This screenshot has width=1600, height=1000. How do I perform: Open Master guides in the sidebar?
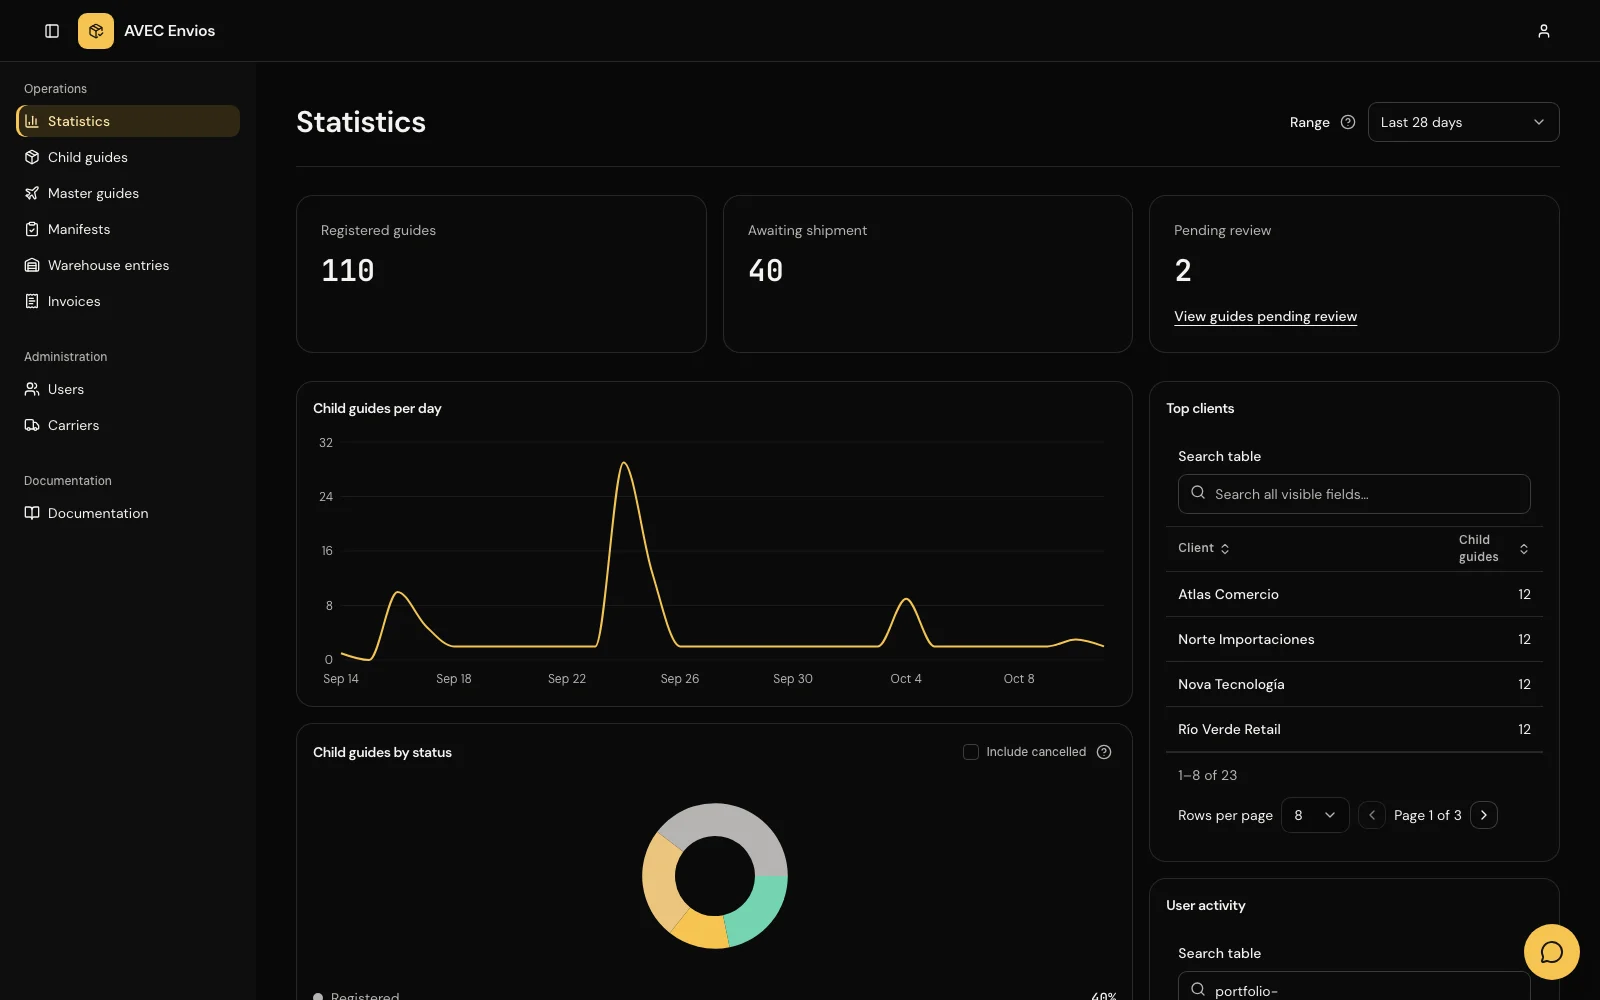pyautogui.click(x=128, y=193)
